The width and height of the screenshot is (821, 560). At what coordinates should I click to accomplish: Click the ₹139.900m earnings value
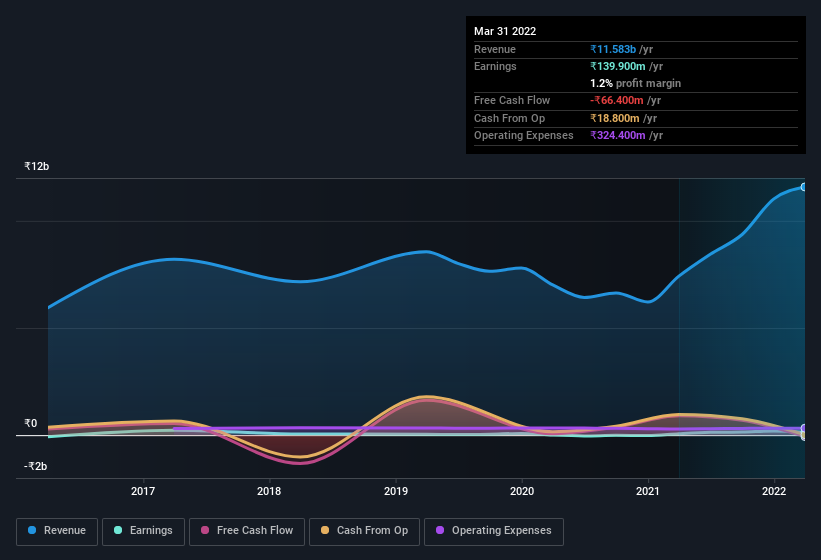coord(618,66)
